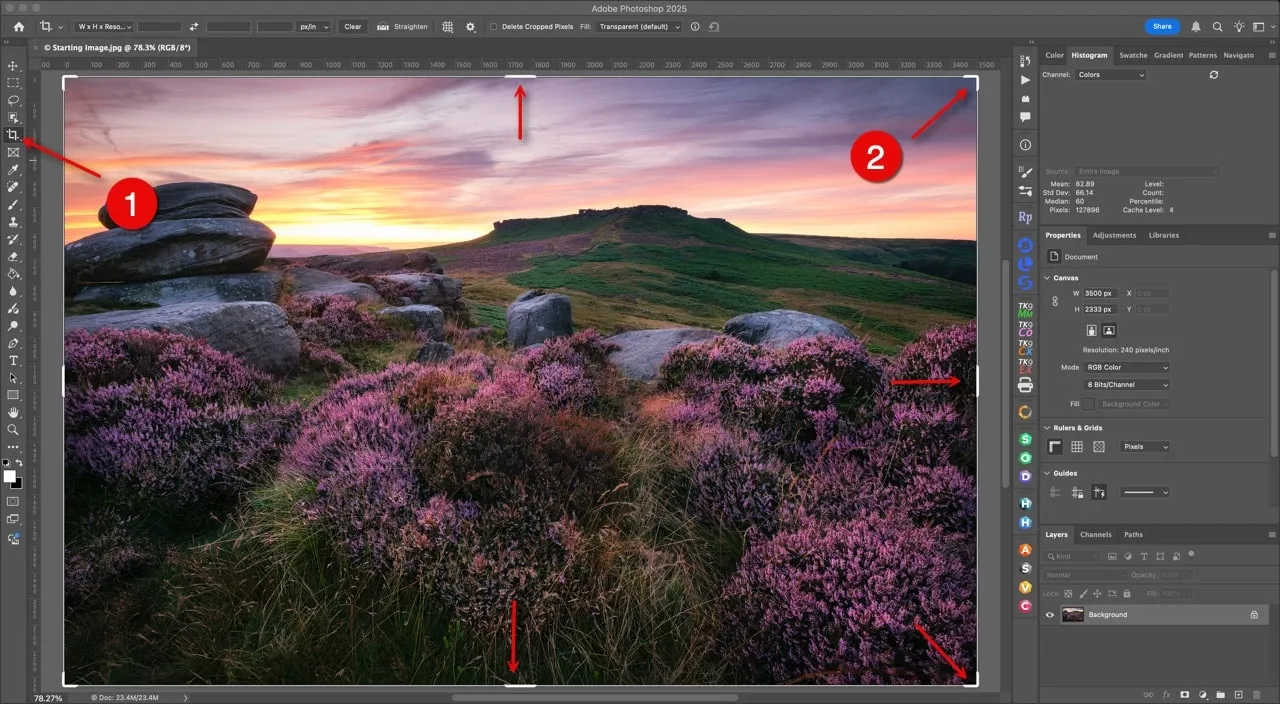The image size is (1280, 704).
Task: Open crop overlay settings gear in options bar
Action: pos(470,27)
